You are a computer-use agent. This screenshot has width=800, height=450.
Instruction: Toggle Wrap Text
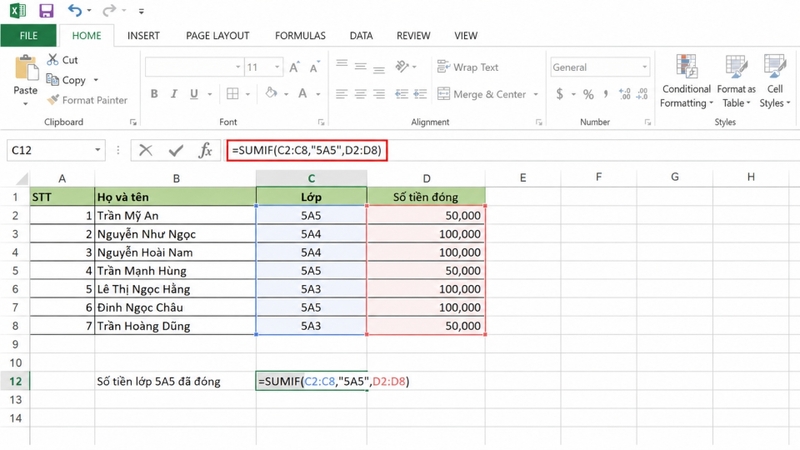coord(467,67)
